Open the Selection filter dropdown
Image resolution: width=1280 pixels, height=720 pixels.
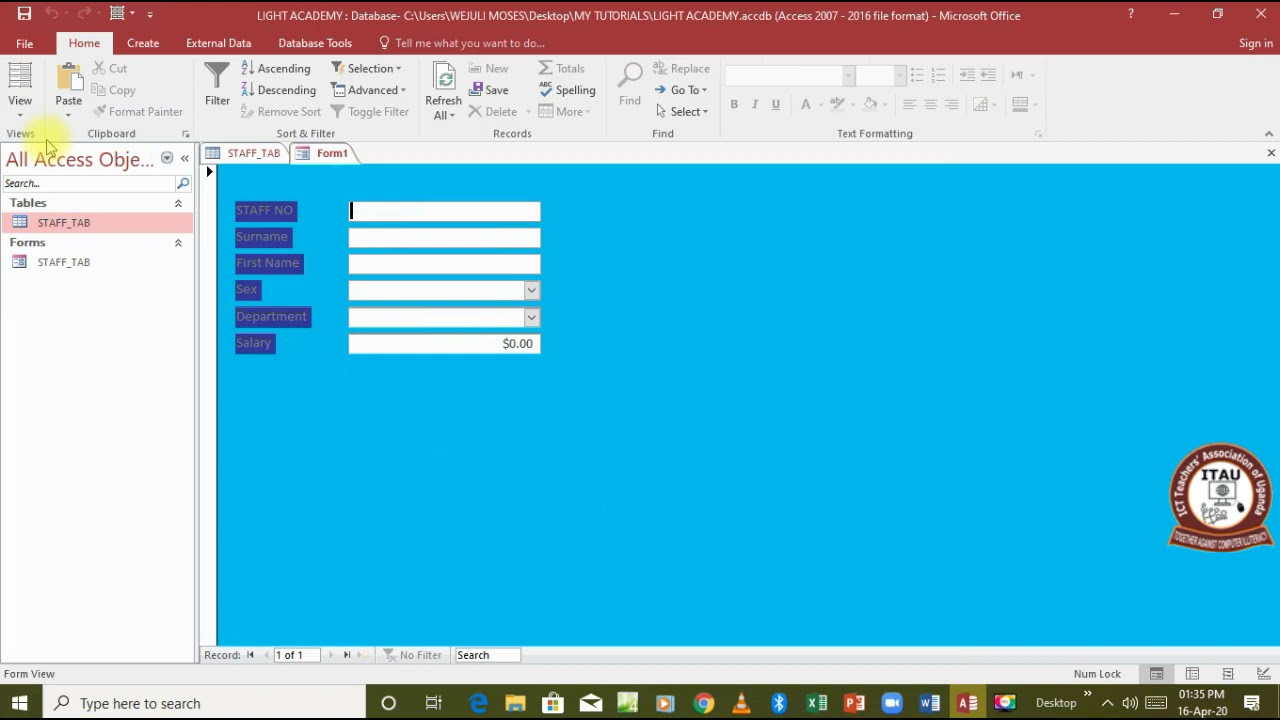[x=366, y=68]
